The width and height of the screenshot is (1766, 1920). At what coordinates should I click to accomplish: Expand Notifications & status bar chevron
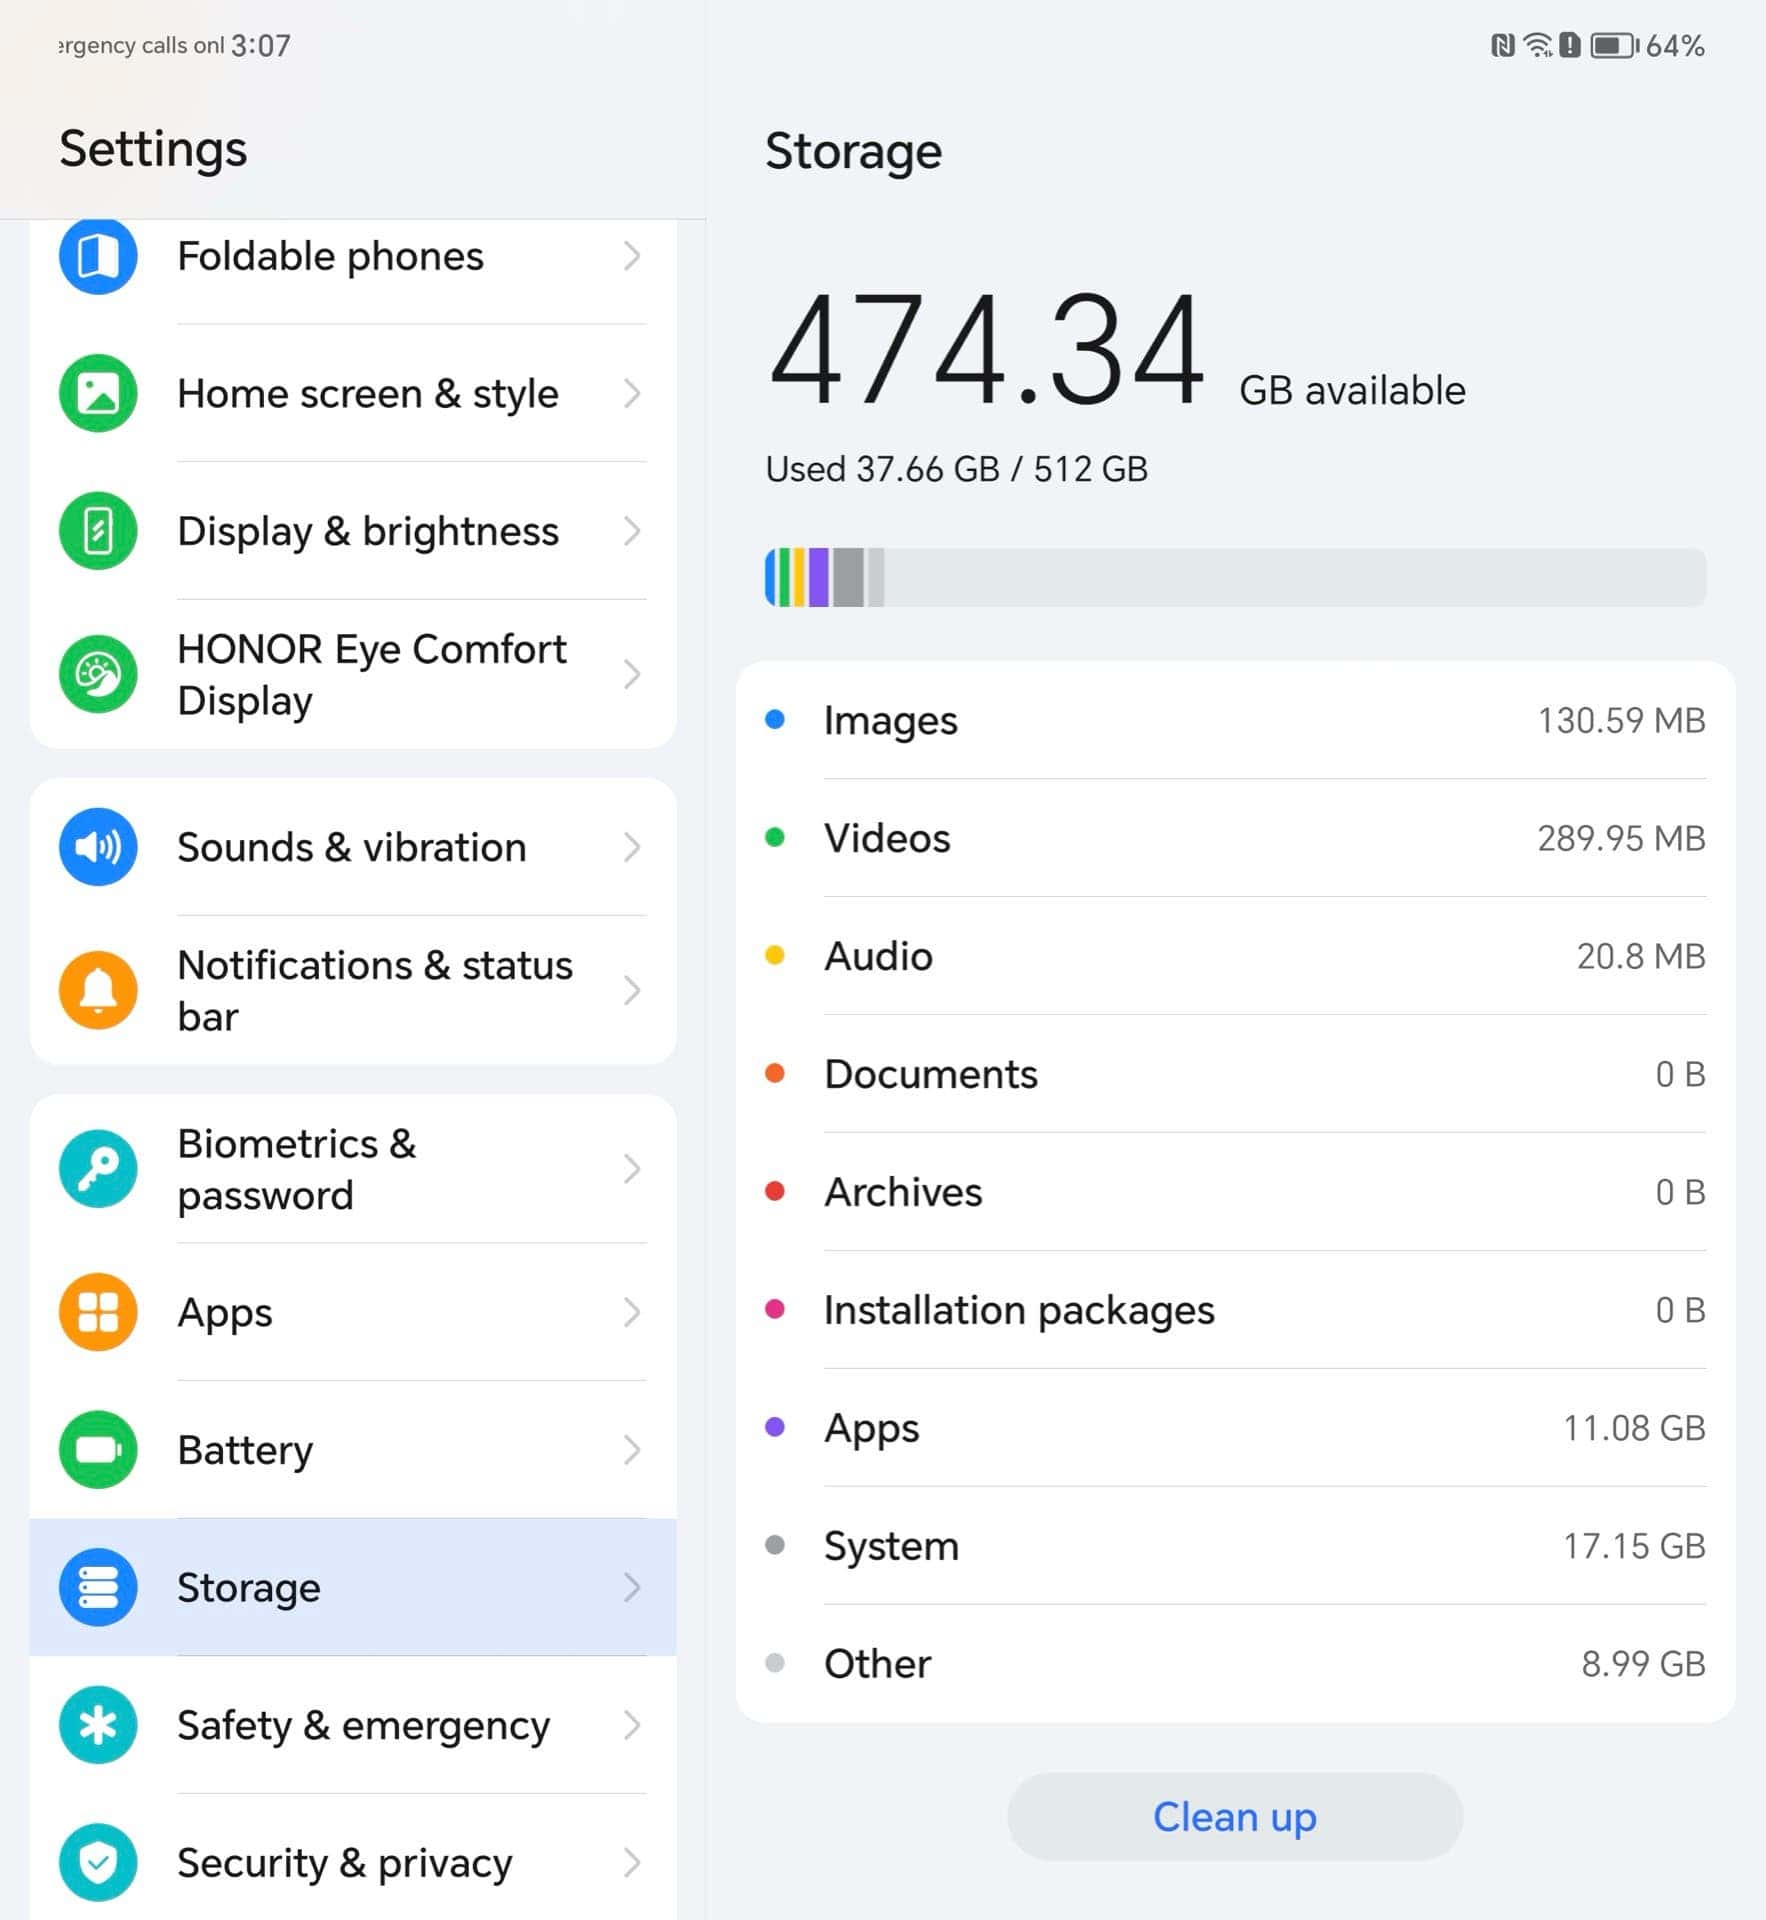631,990
